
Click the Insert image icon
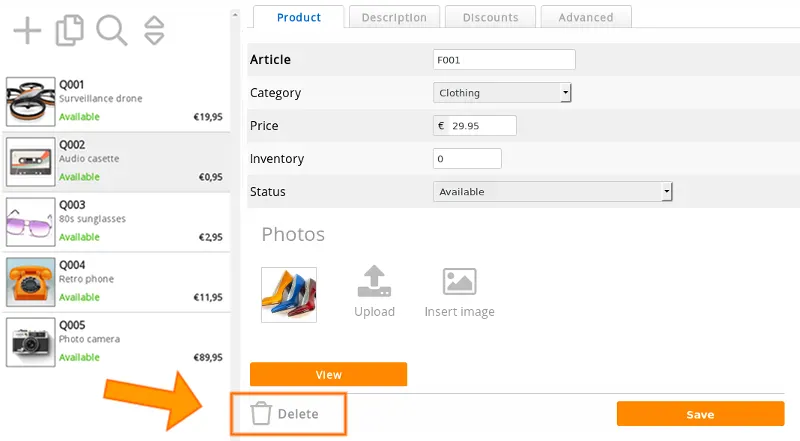click(459, 282)
